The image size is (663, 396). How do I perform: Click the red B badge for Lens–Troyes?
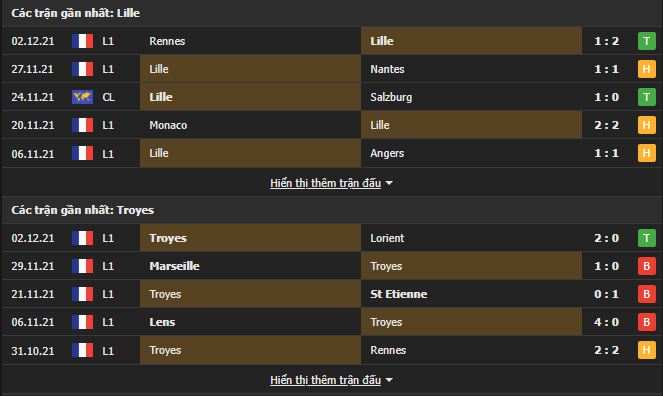coord(647,322)
